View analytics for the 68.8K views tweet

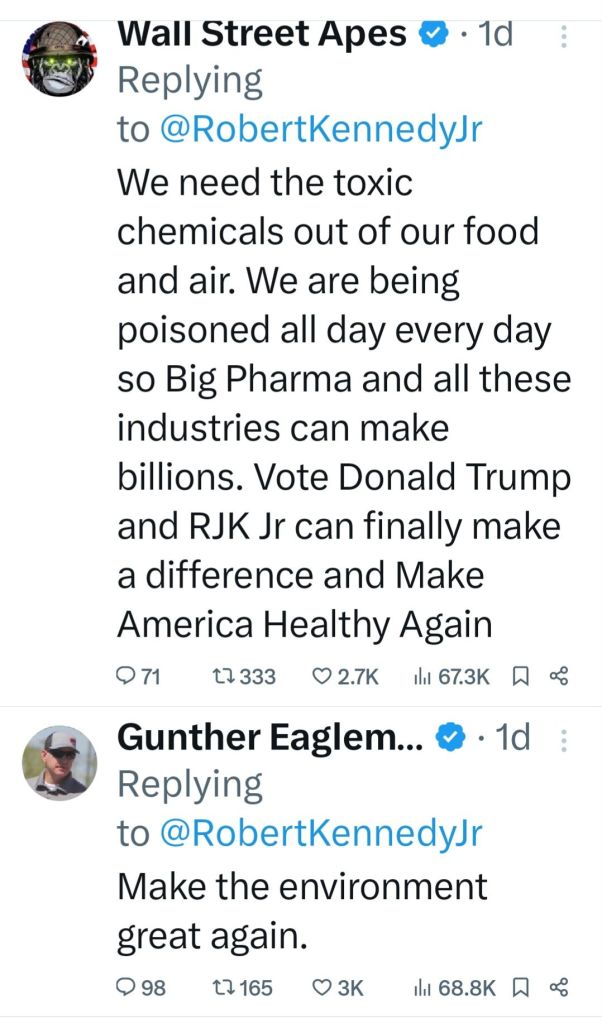coord(421,987)
